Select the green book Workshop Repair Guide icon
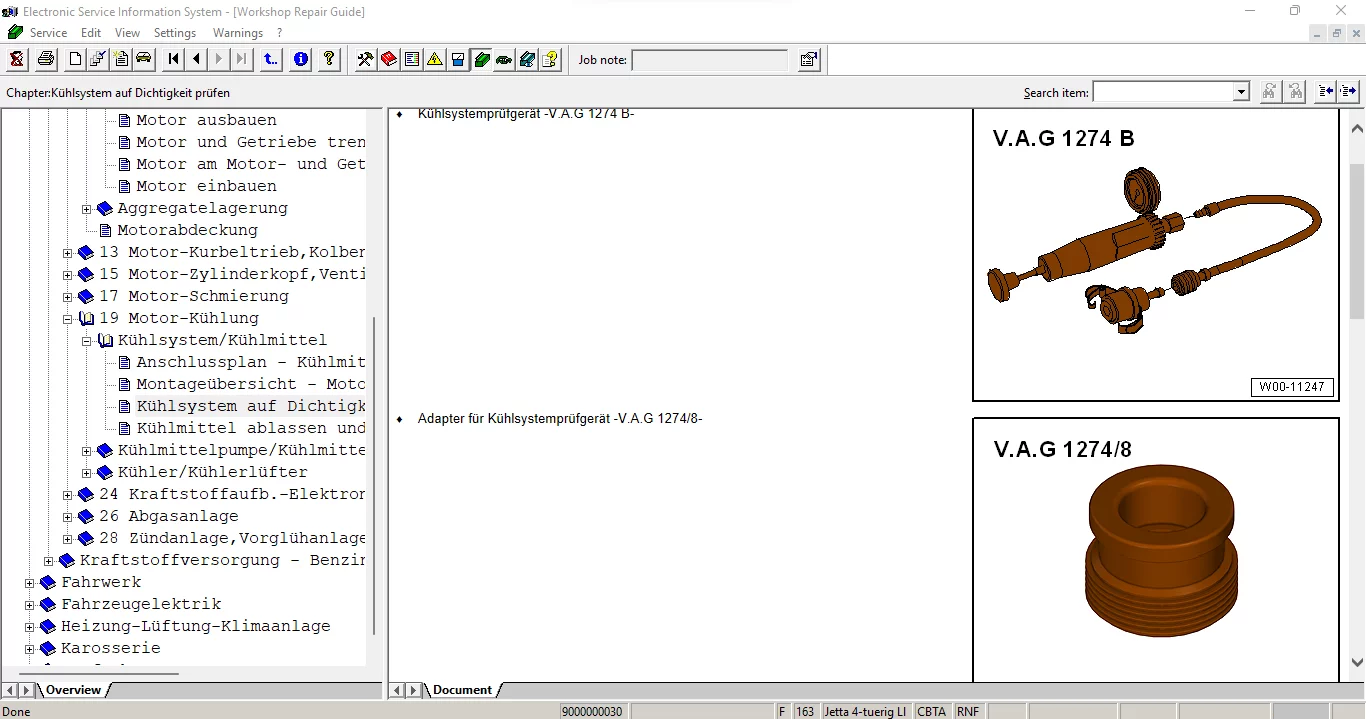Screen dimensions: 1370x723 481,59
